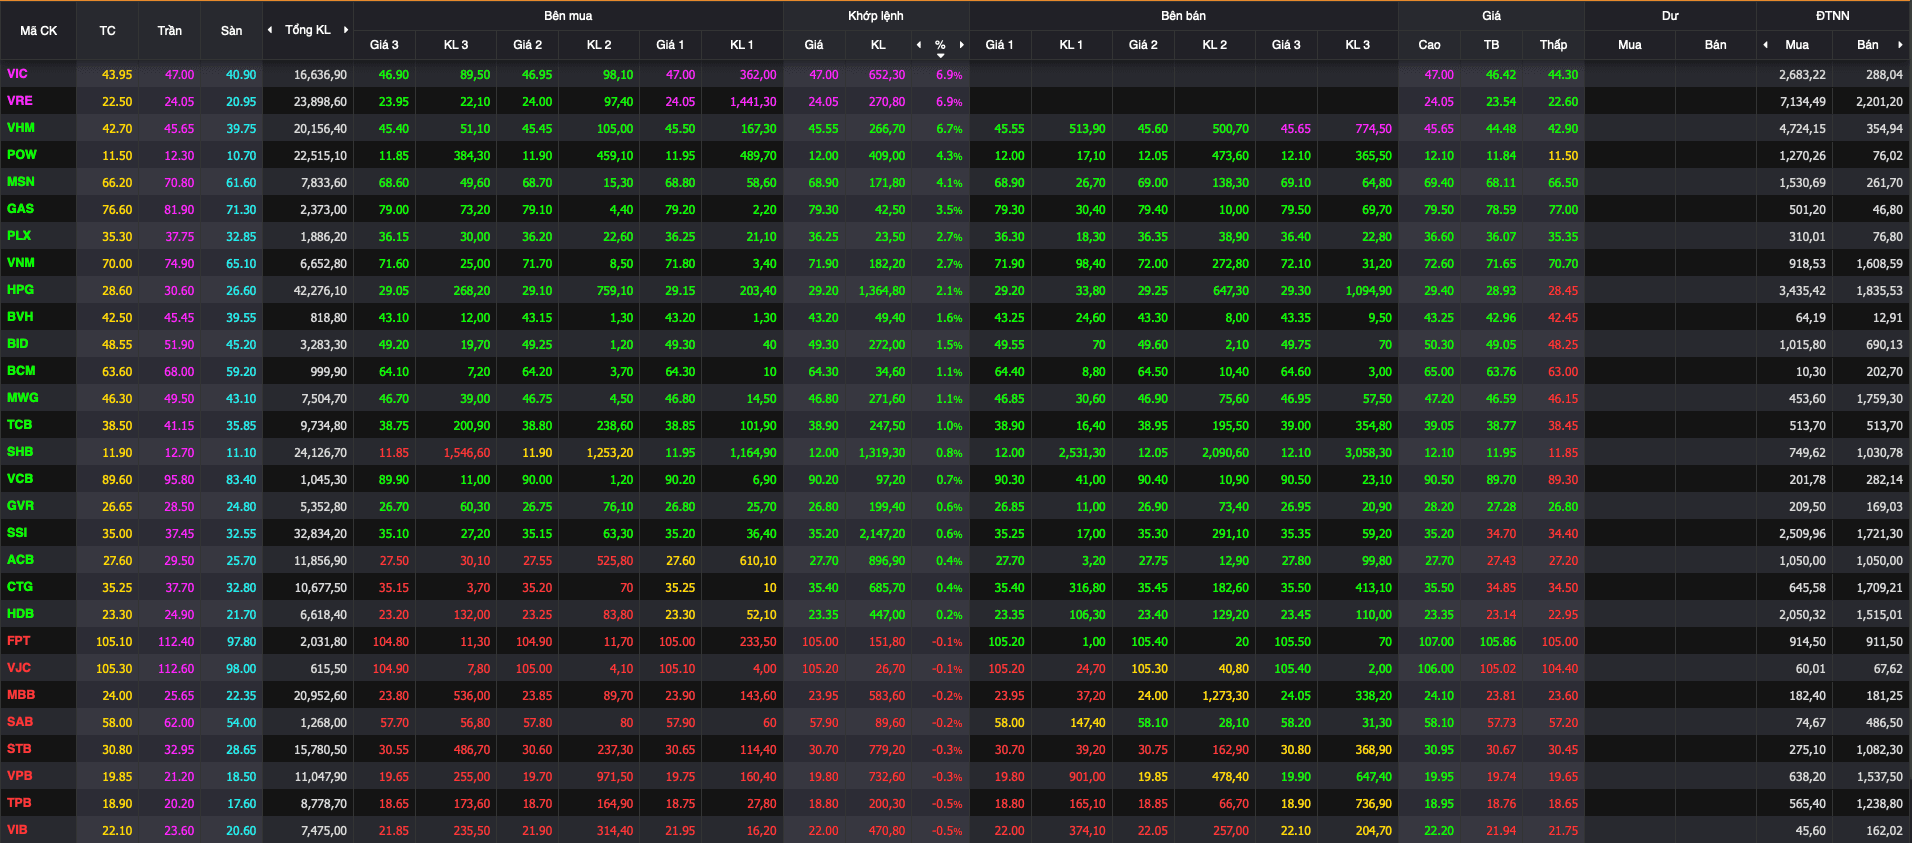Sort by the Trần column header
Image resolution: width=1912 pixels, height=843 pixels.
pos(169,31)
